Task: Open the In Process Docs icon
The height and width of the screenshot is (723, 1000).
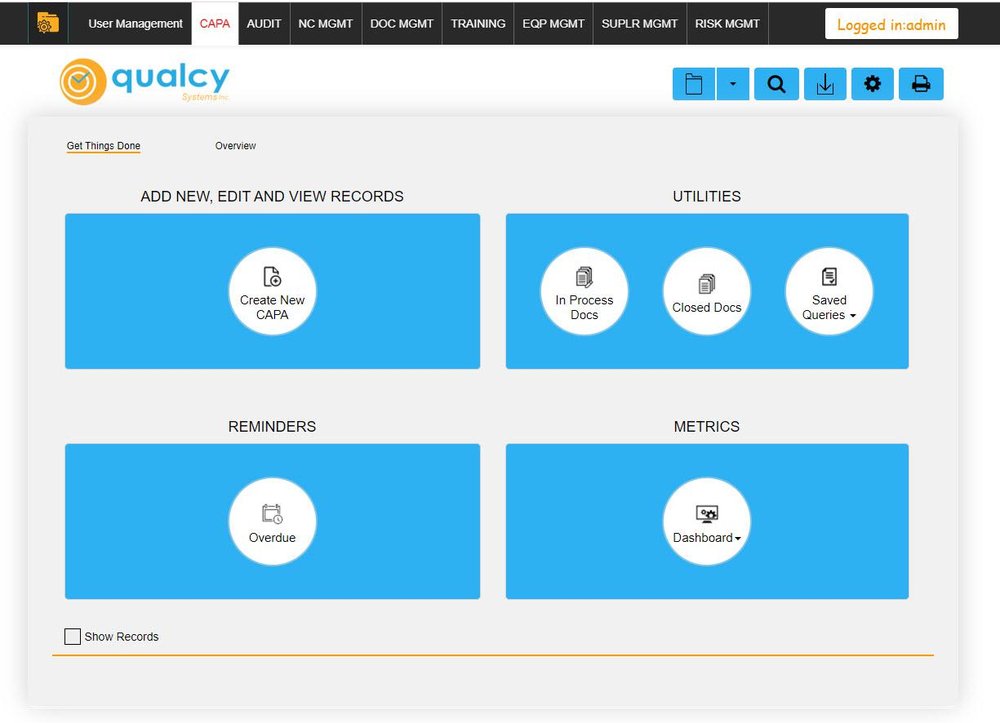Action: coord(584,290)
